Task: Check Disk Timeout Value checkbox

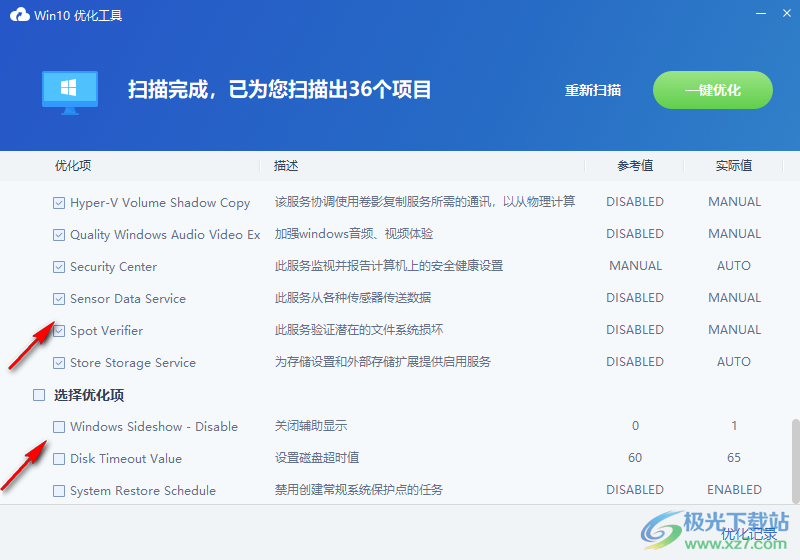Action: [x=59, y=459]
